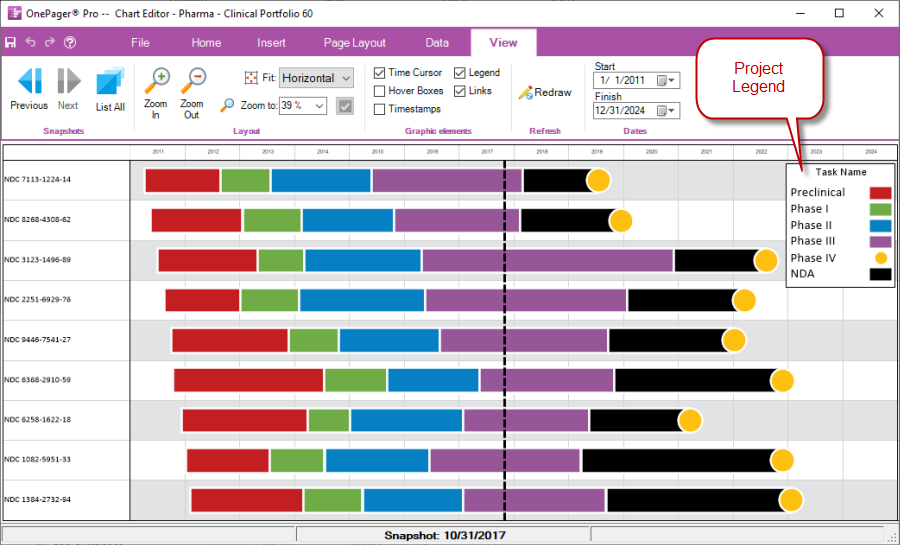Image resolution: width=900 pixels, height=545 pixels.
Task: Click the Phase IV yellow circle in legend
Action: click(x=880, y=258)
